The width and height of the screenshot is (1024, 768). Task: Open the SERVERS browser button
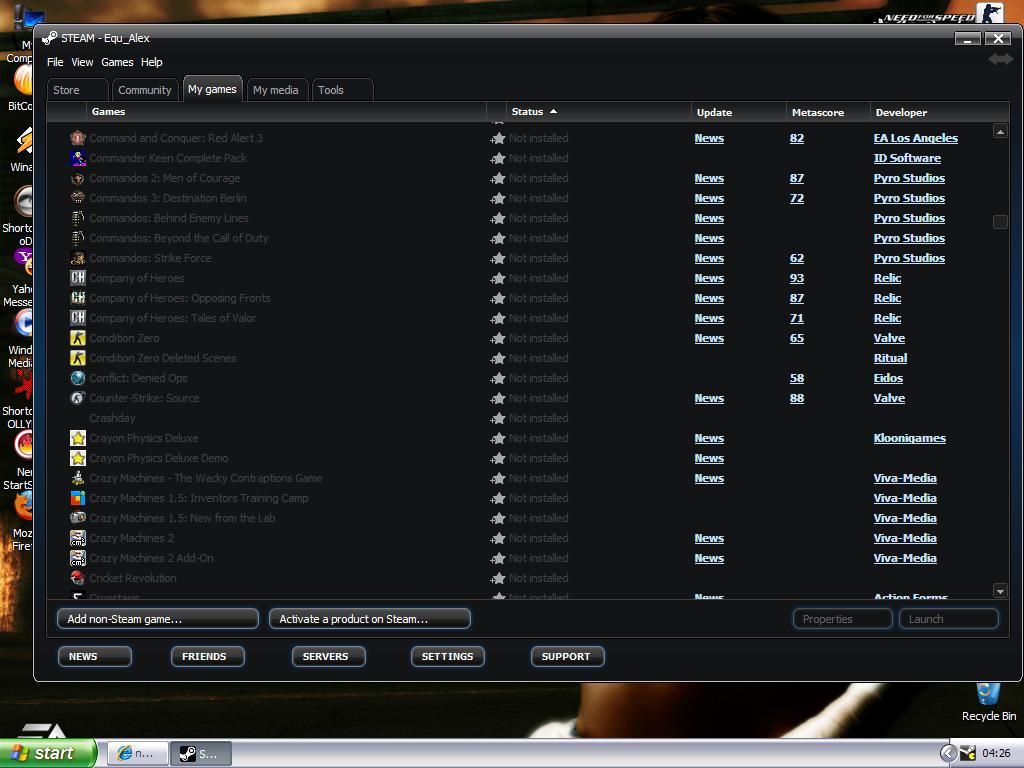tap(328, 656)
